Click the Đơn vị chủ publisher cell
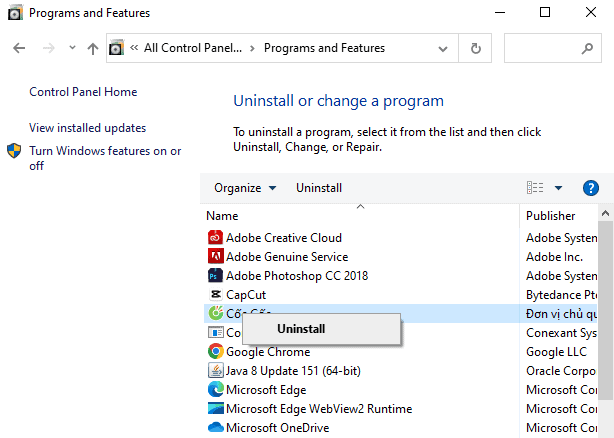This screenshot has height=438, width=614. click(x=561, y=314)
